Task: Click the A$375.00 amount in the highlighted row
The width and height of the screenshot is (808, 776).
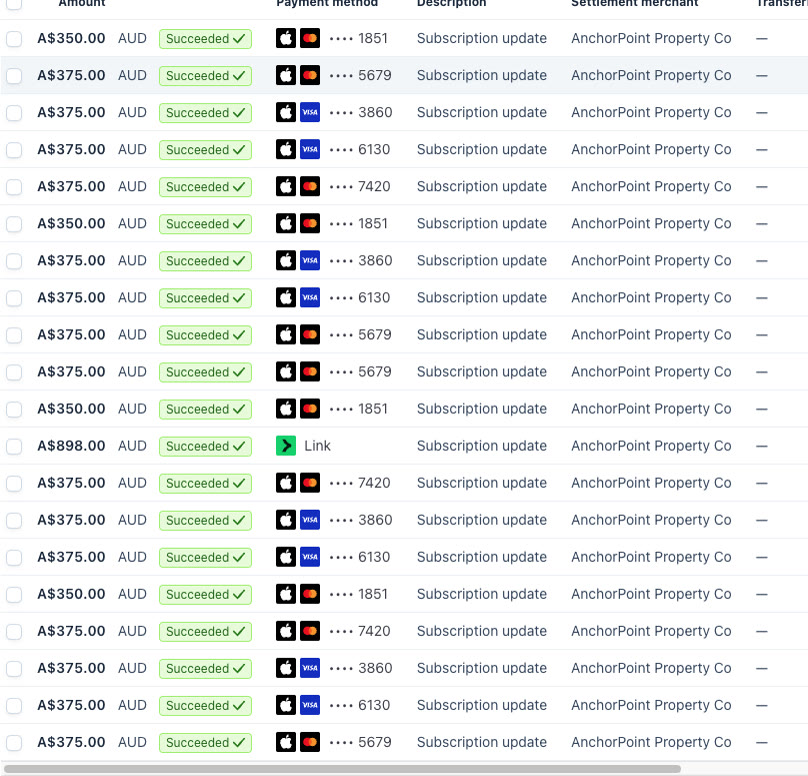Action: [x=71, y=75]
